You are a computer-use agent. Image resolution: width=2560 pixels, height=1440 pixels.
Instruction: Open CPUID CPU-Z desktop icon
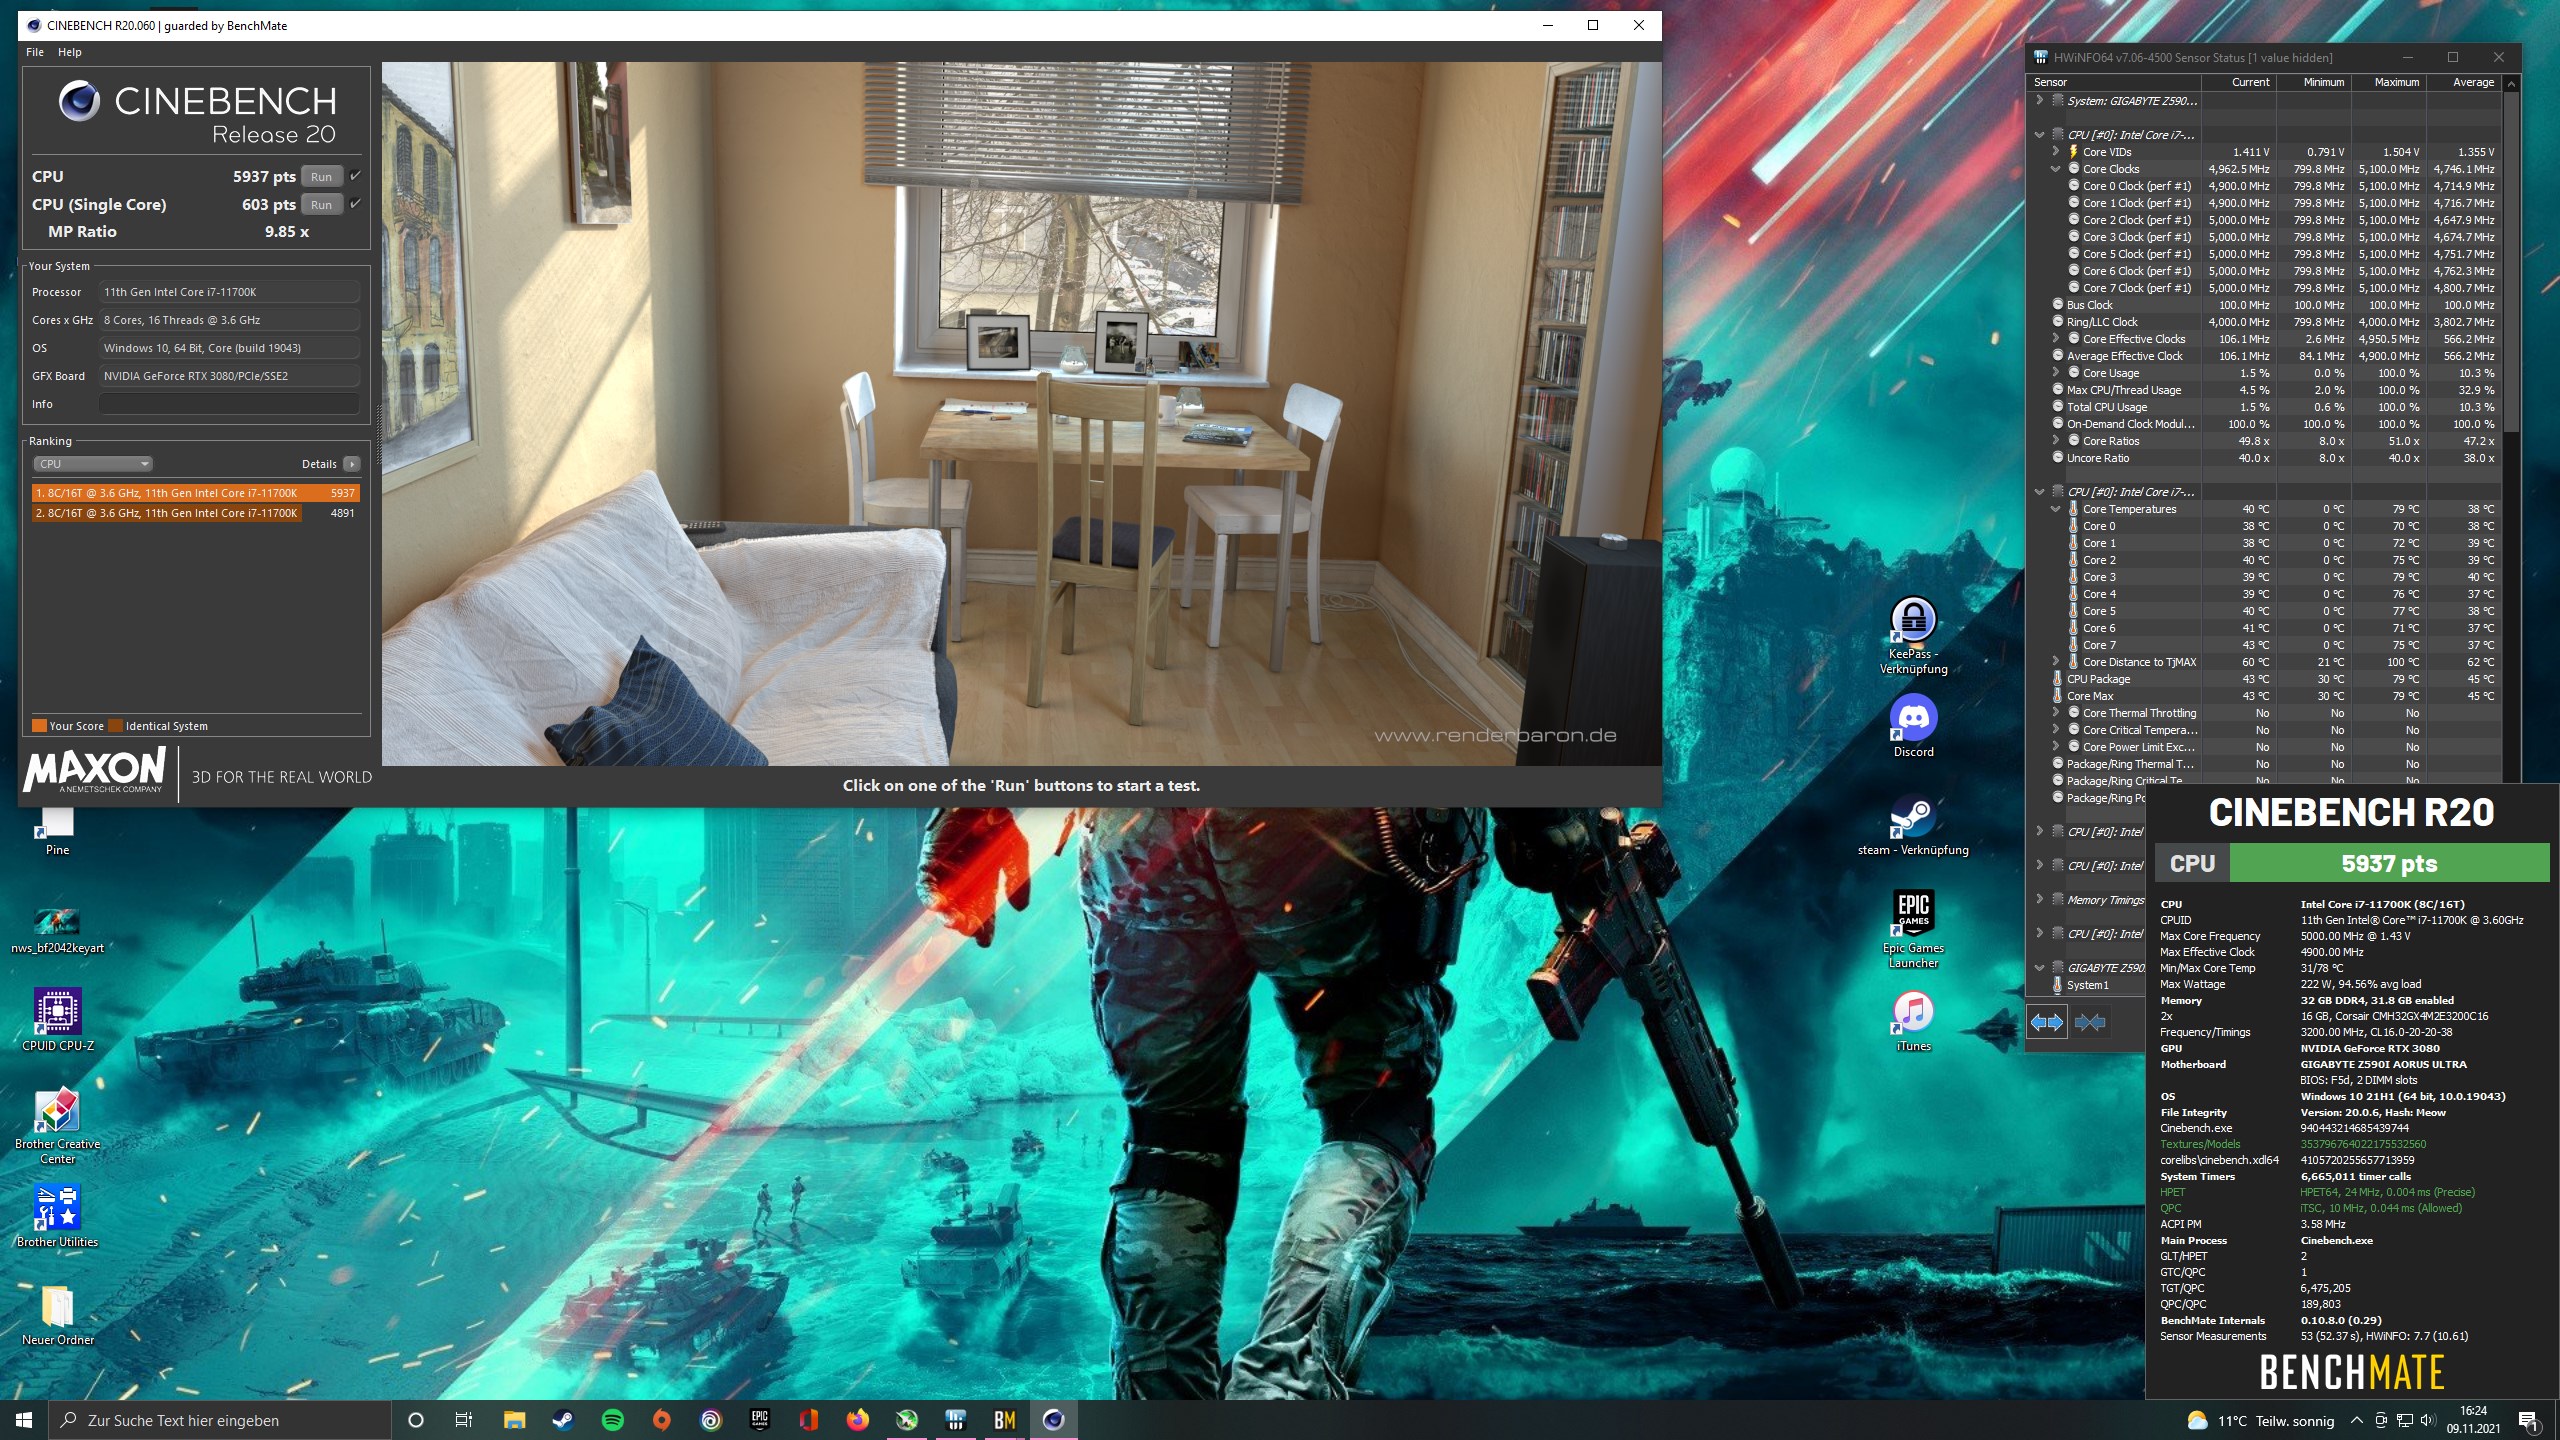[58, 1020]
